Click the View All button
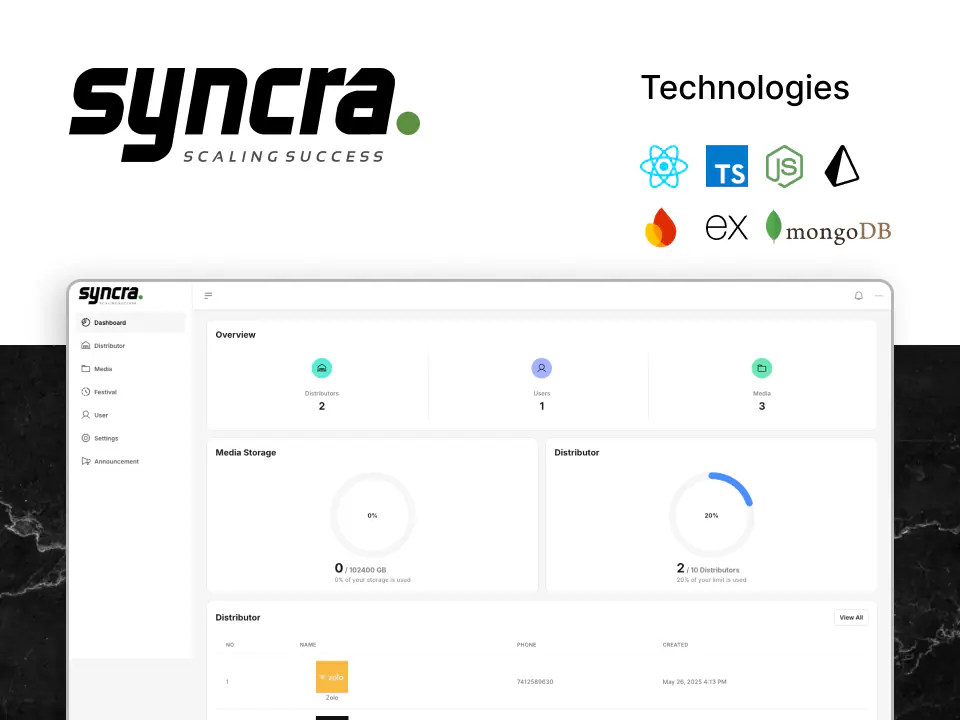 851,618
